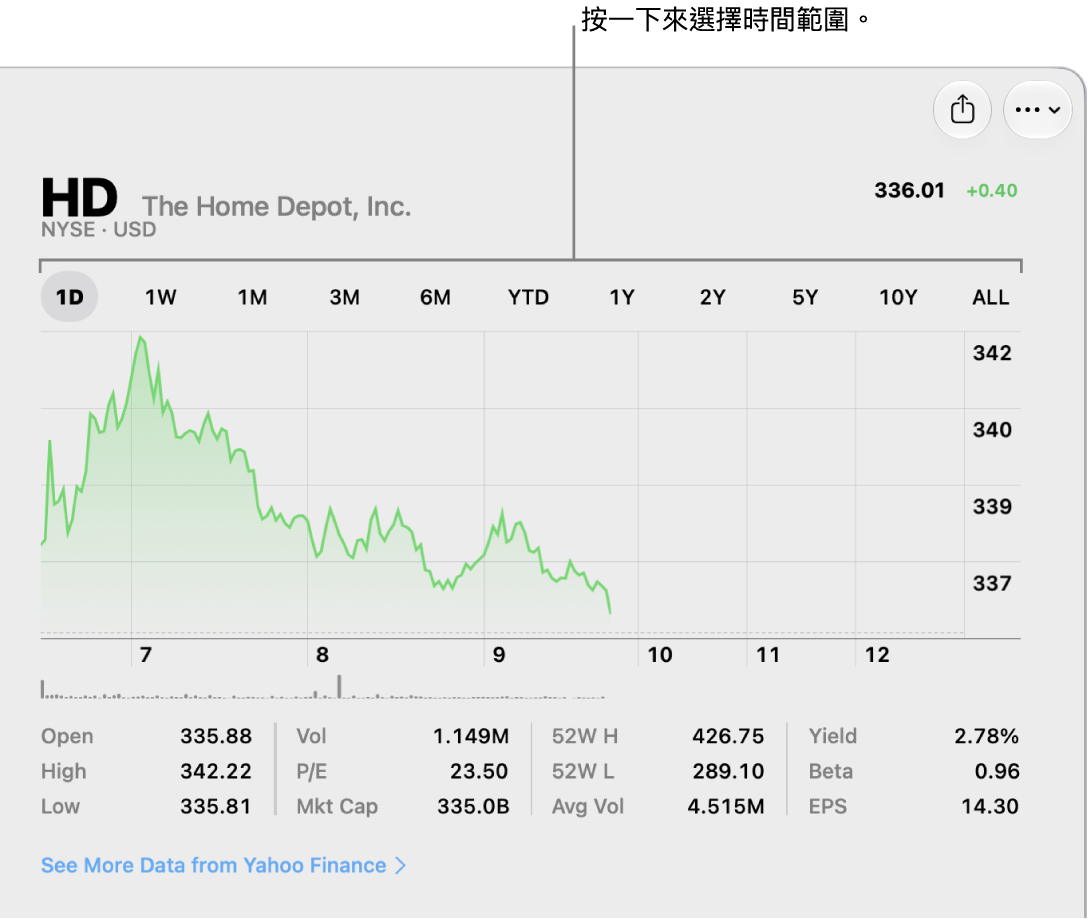Click the Share icon button

tap(962, 110)
